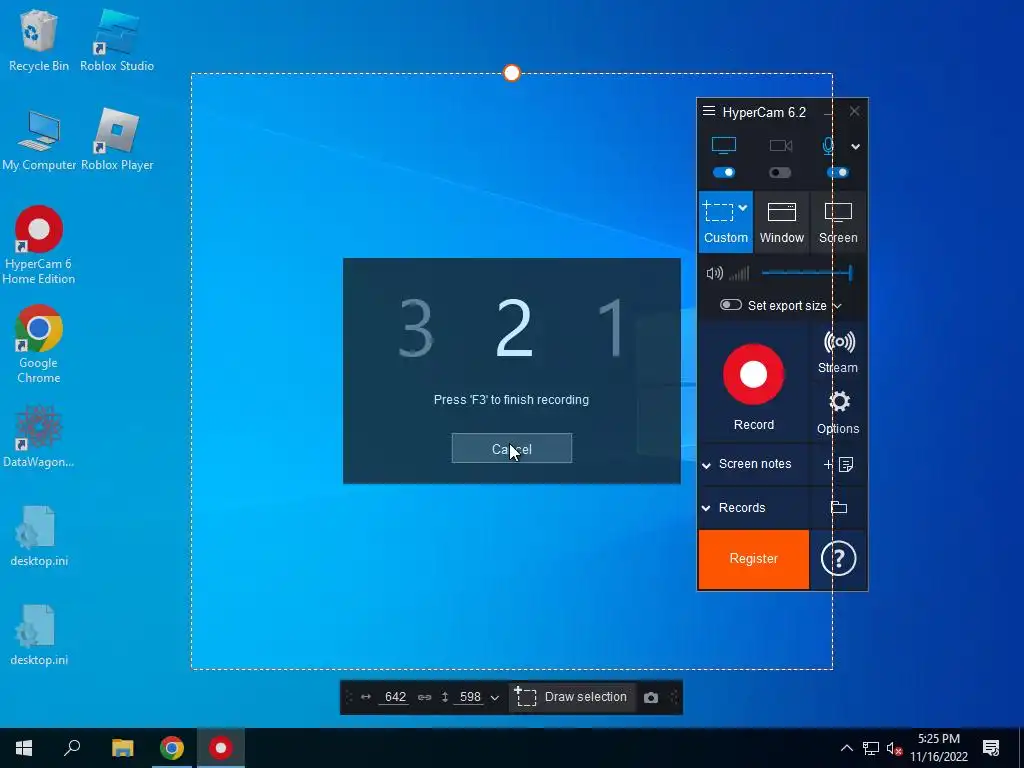Select the Screen capture mode

click(x=839, y=222)
